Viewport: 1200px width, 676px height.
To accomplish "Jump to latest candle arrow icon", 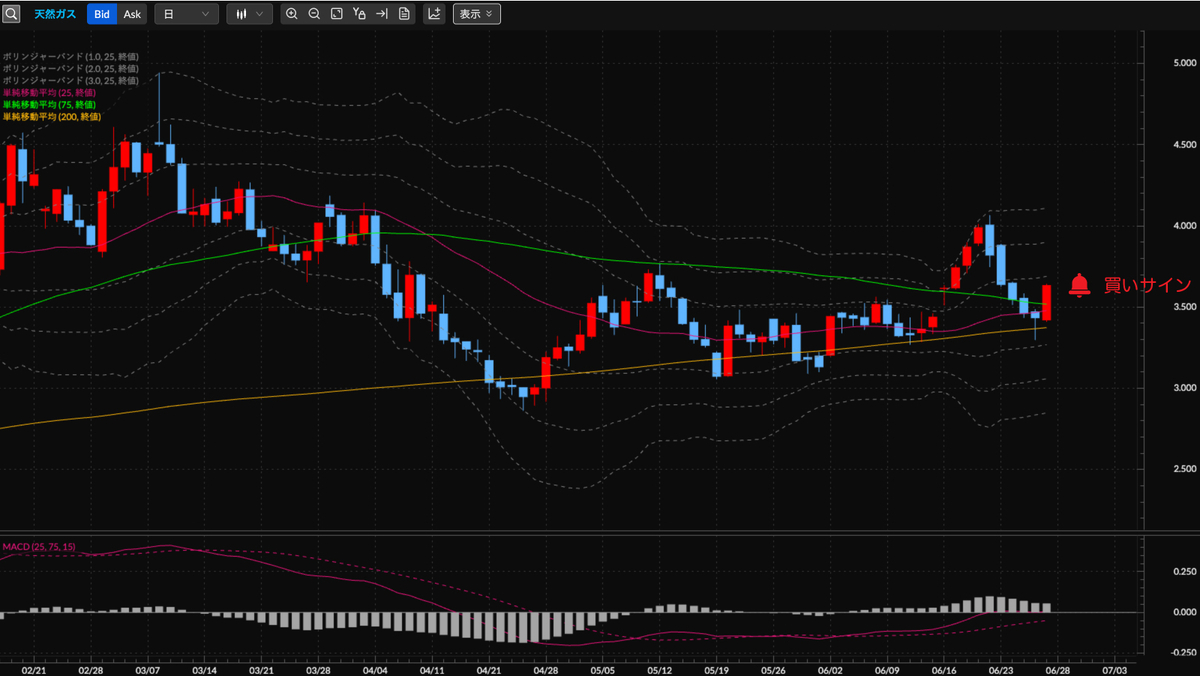I will pos(381,14).
